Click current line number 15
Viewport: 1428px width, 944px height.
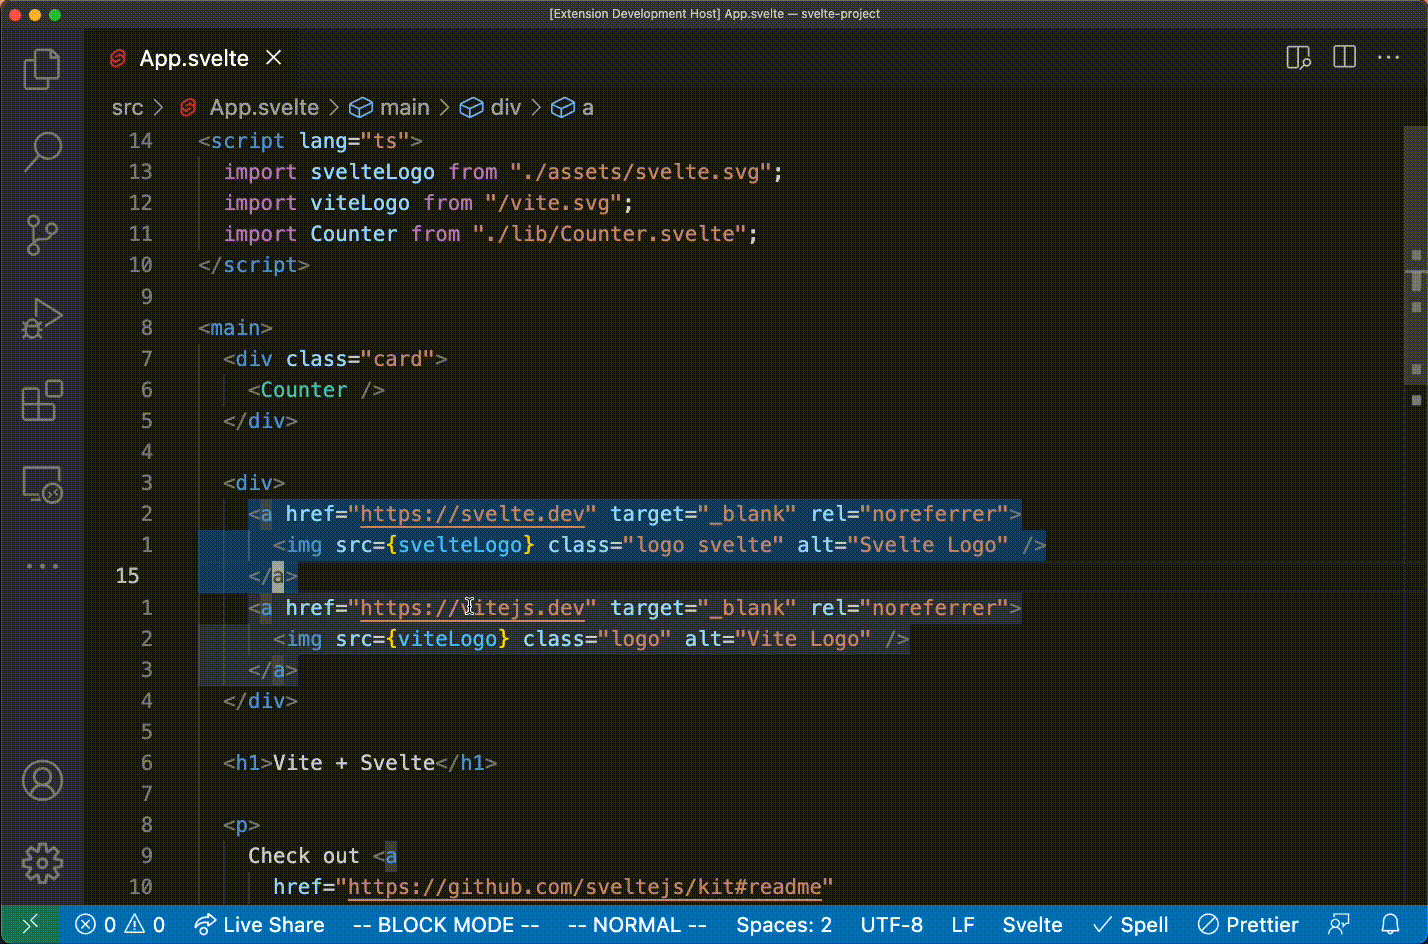(127, 576)
